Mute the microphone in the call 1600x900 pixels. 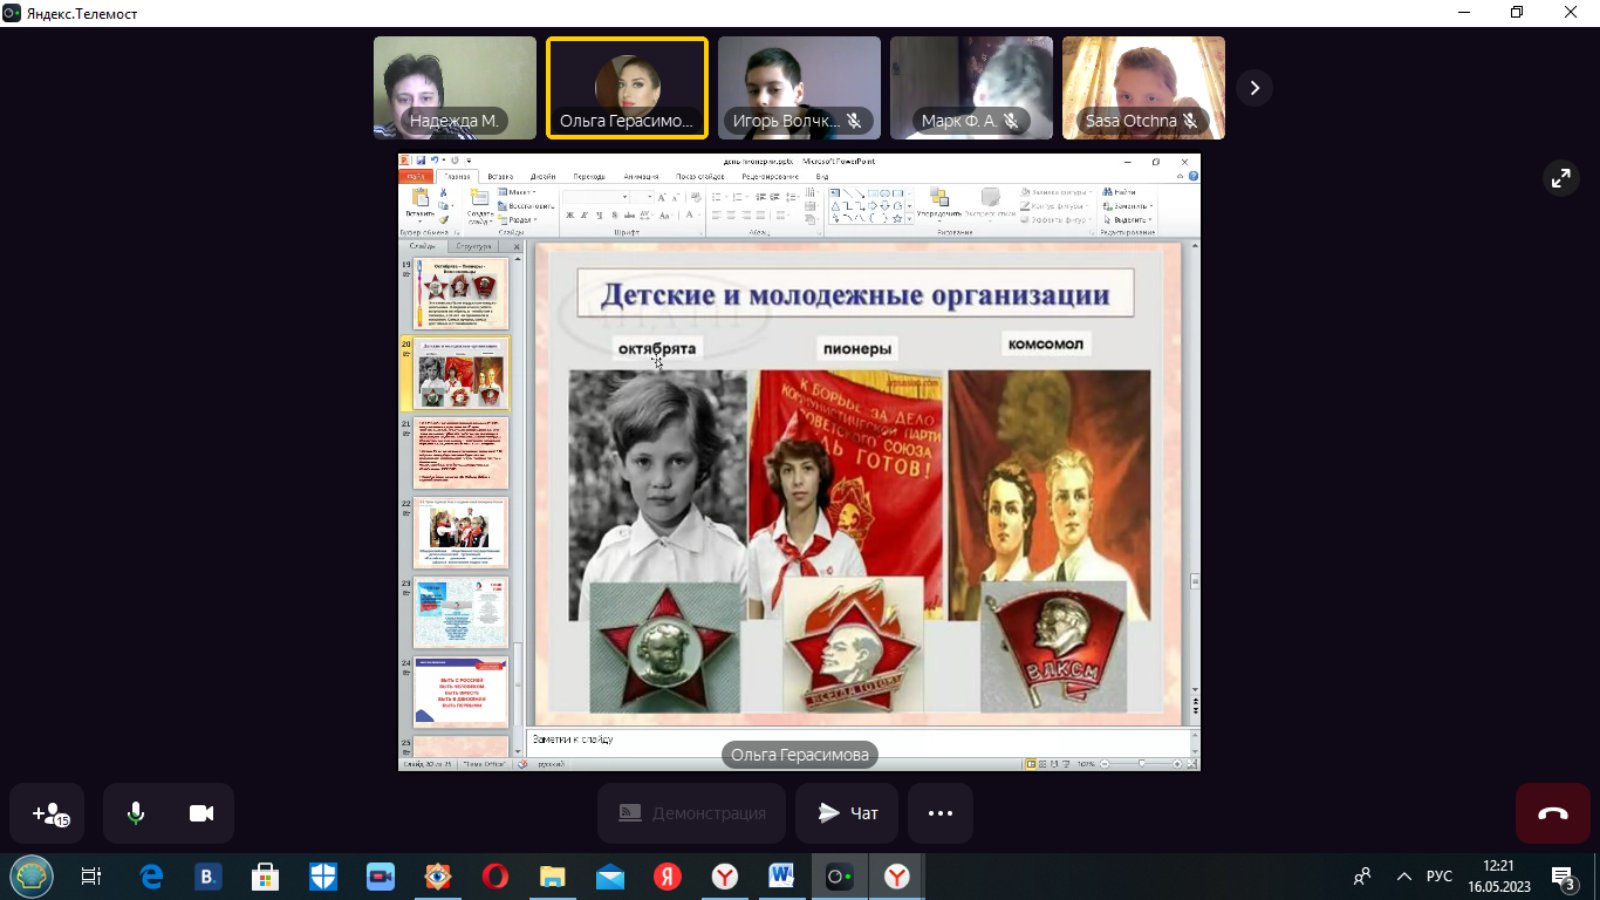coord(136,814)
